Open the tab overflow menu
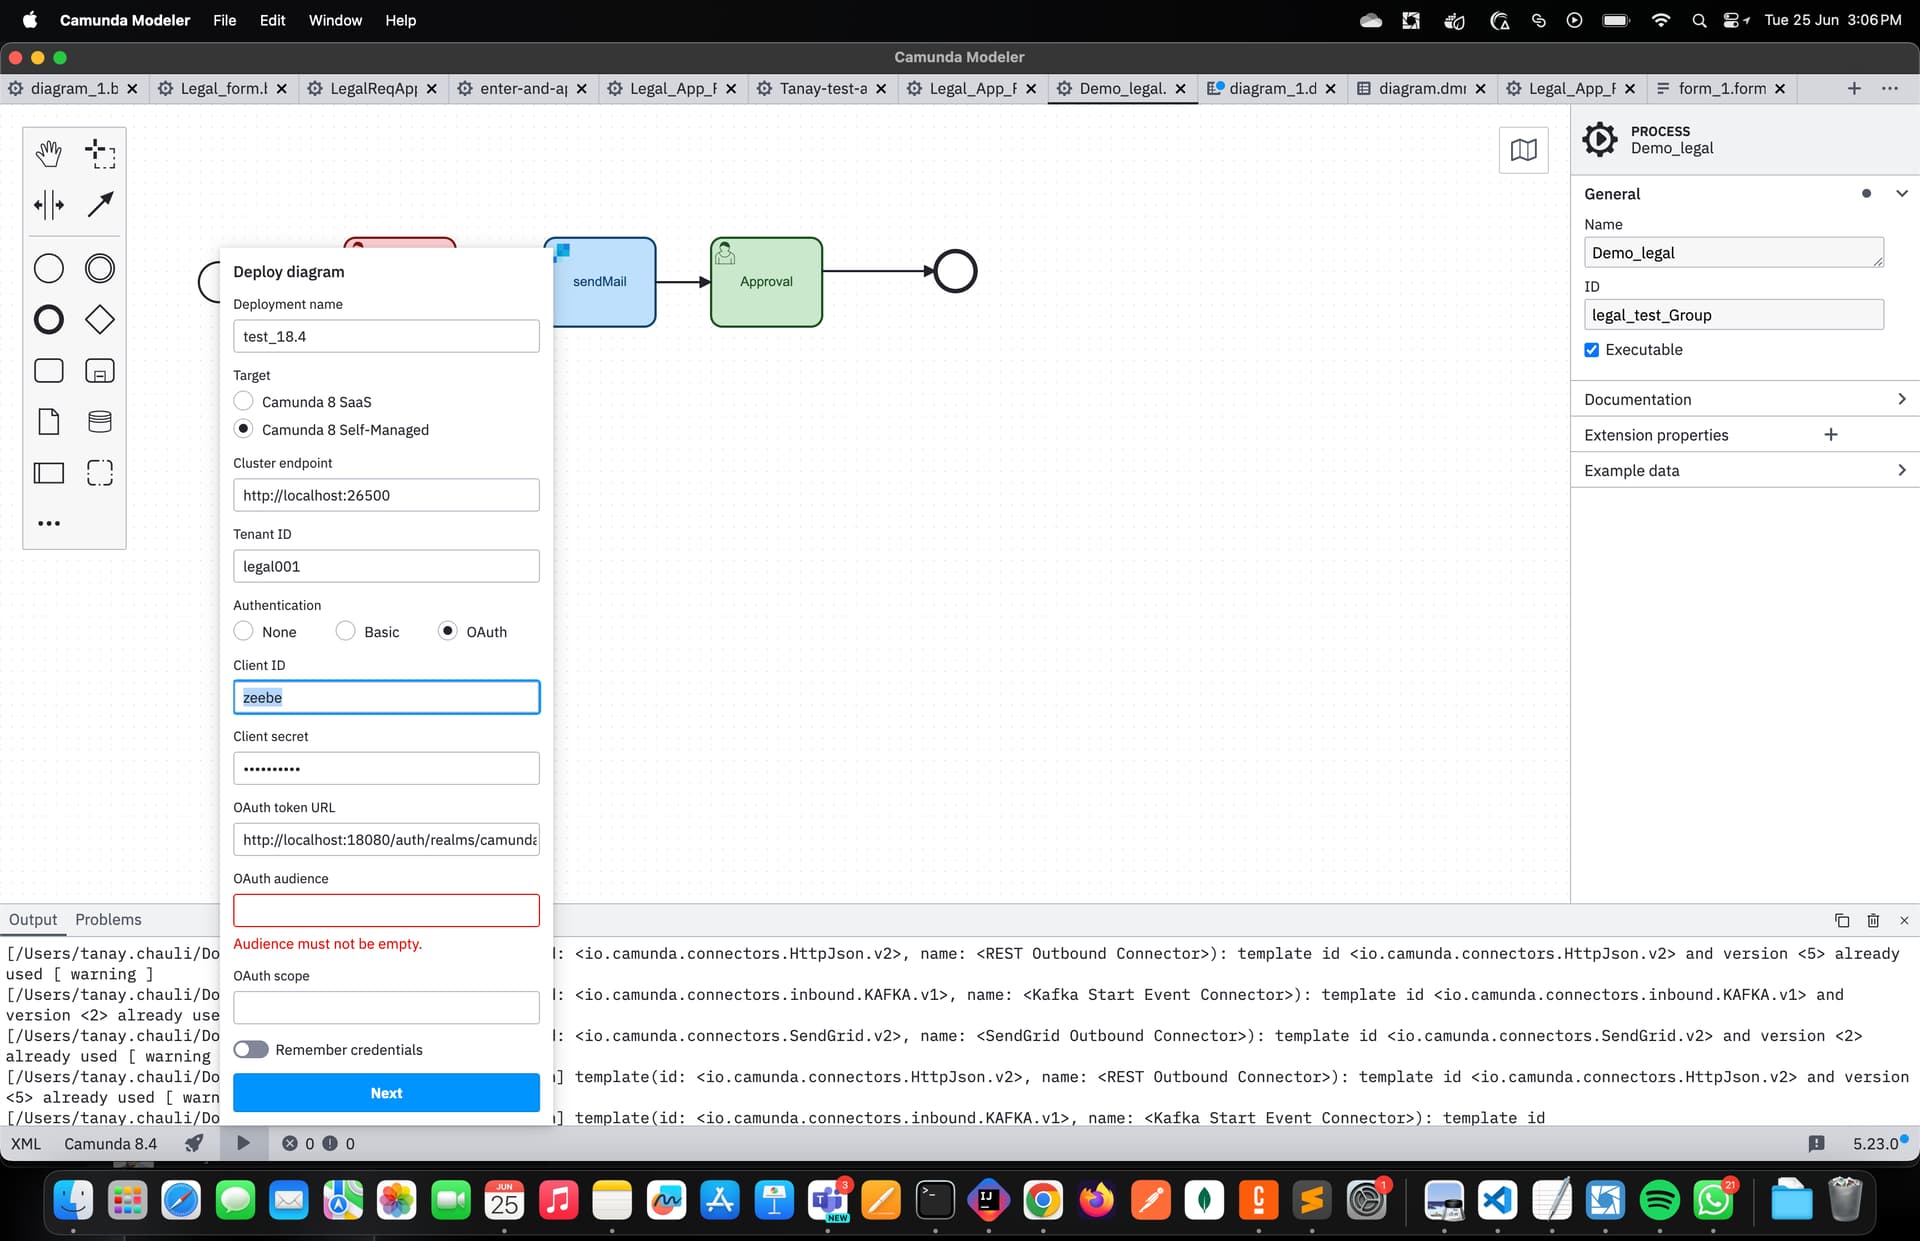 click(x=1889, y=88)
